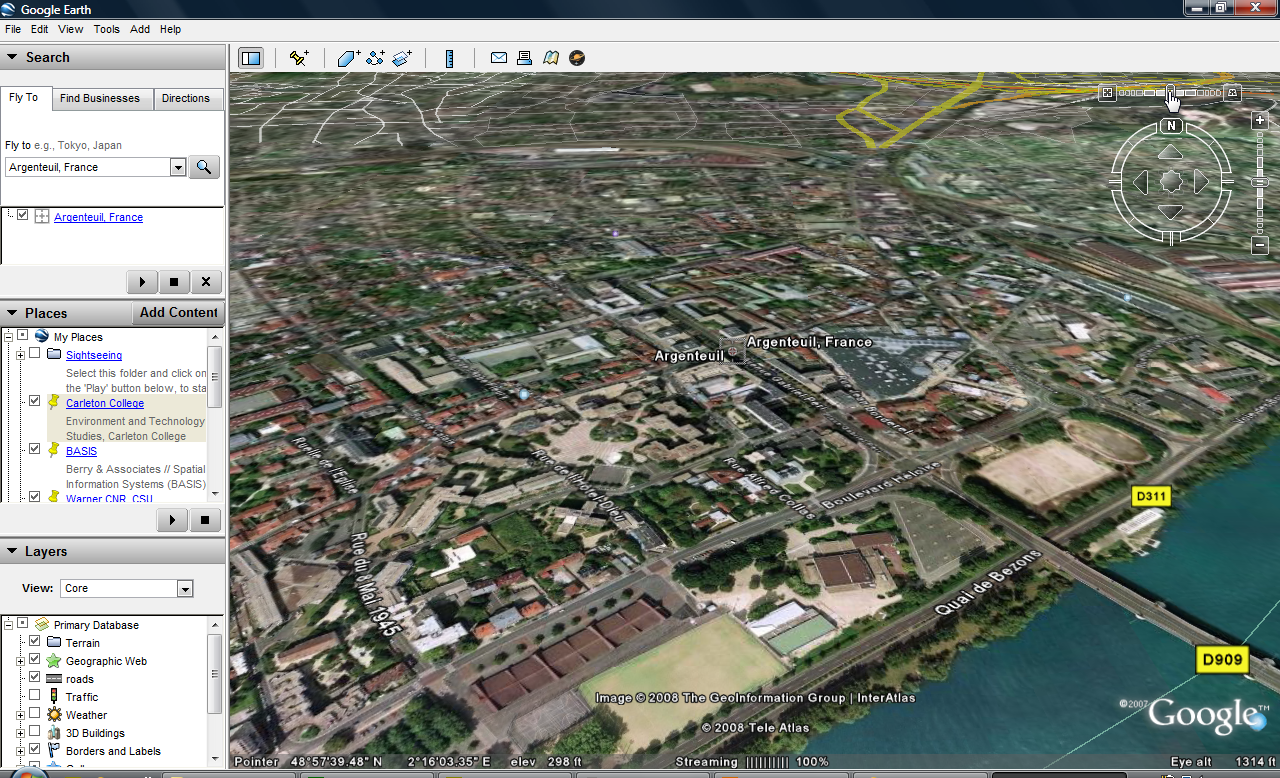Open the Layers View dropdown

point(185,589)
